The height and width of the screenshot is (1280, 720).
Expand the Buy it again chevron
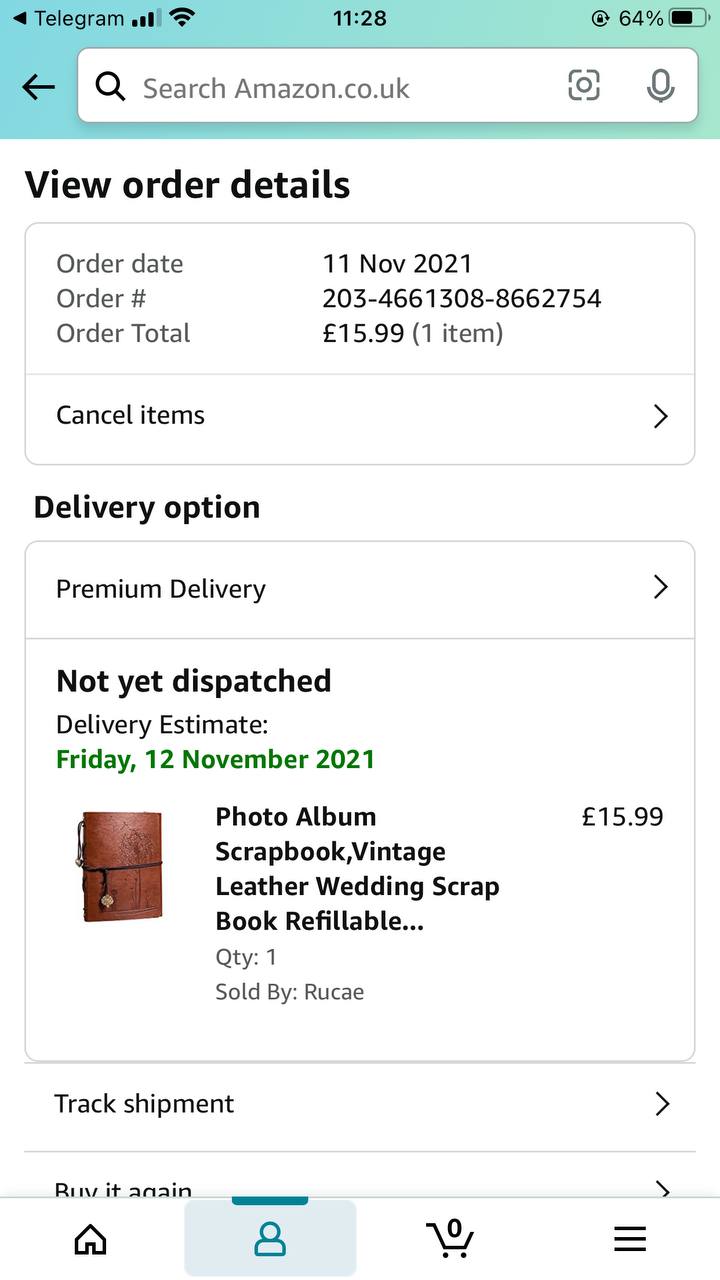(661, 1187)
